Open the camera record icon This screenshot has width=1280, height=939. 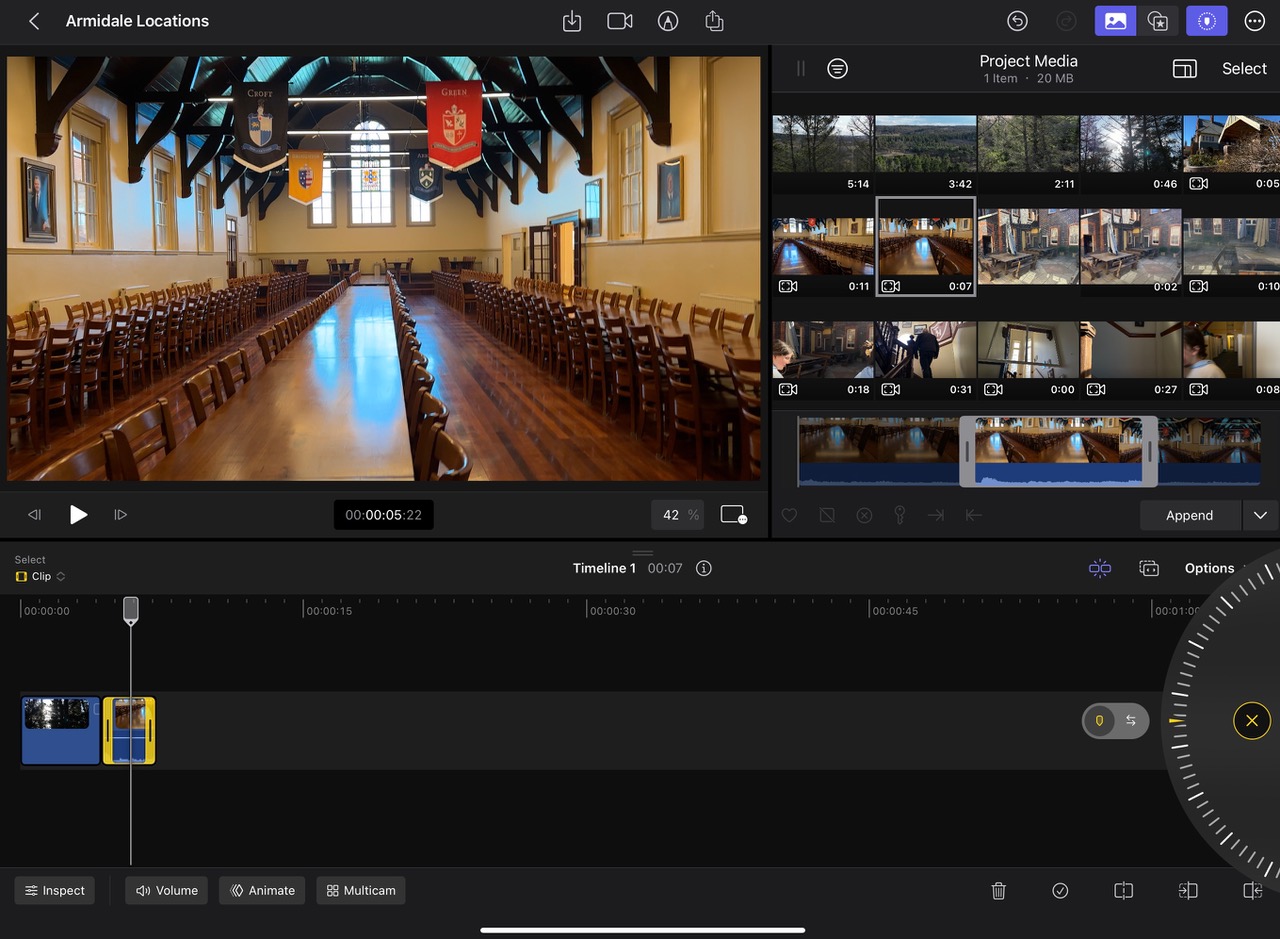coord(620,21)
